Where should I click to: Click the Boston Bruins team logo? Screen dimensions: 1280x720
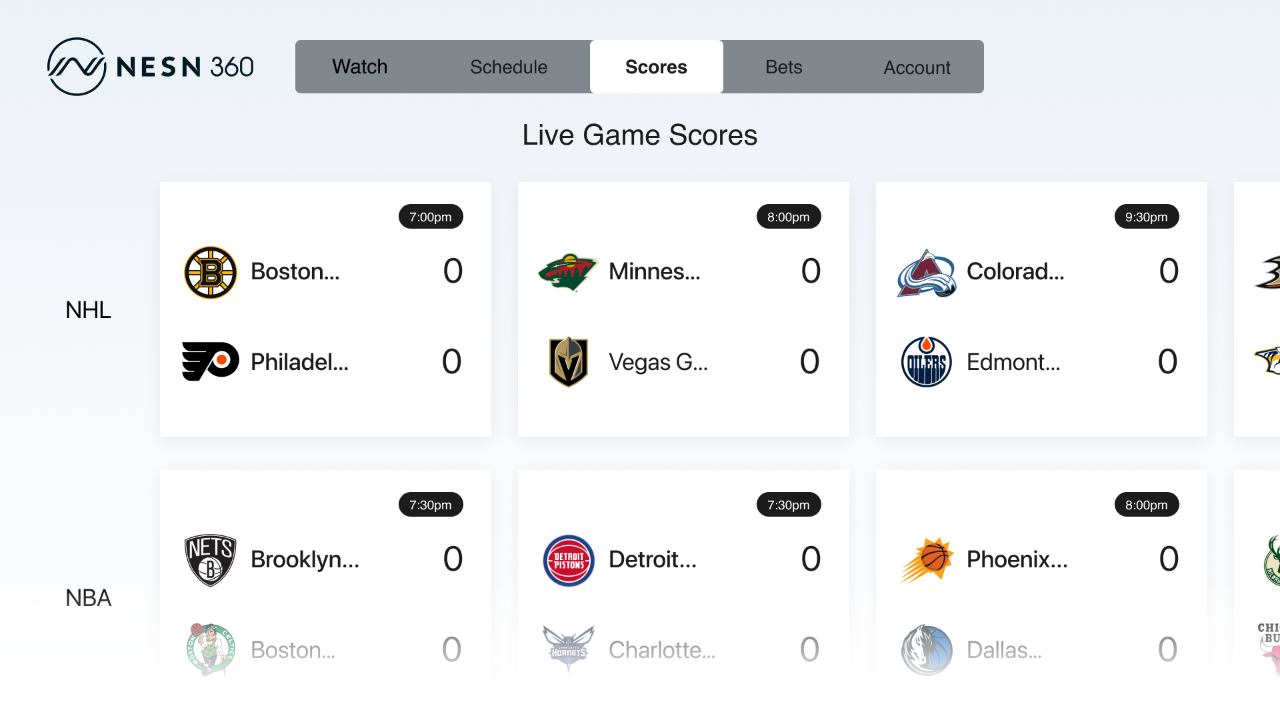211,271
